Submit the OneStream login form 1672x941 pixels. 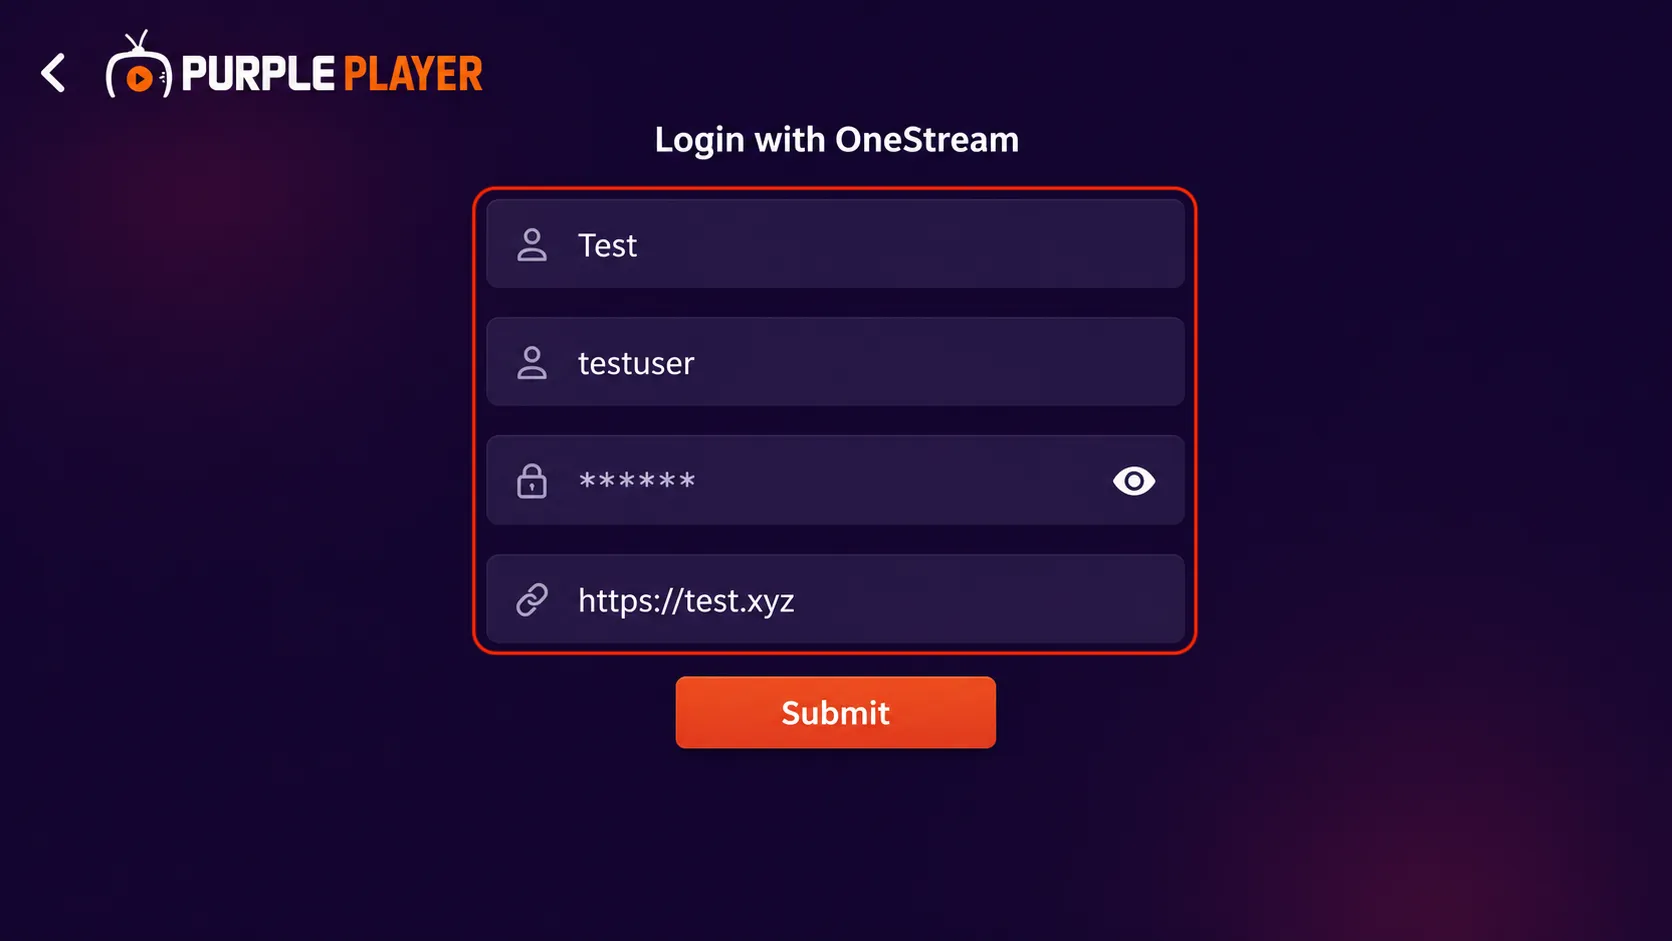(835, 712)
